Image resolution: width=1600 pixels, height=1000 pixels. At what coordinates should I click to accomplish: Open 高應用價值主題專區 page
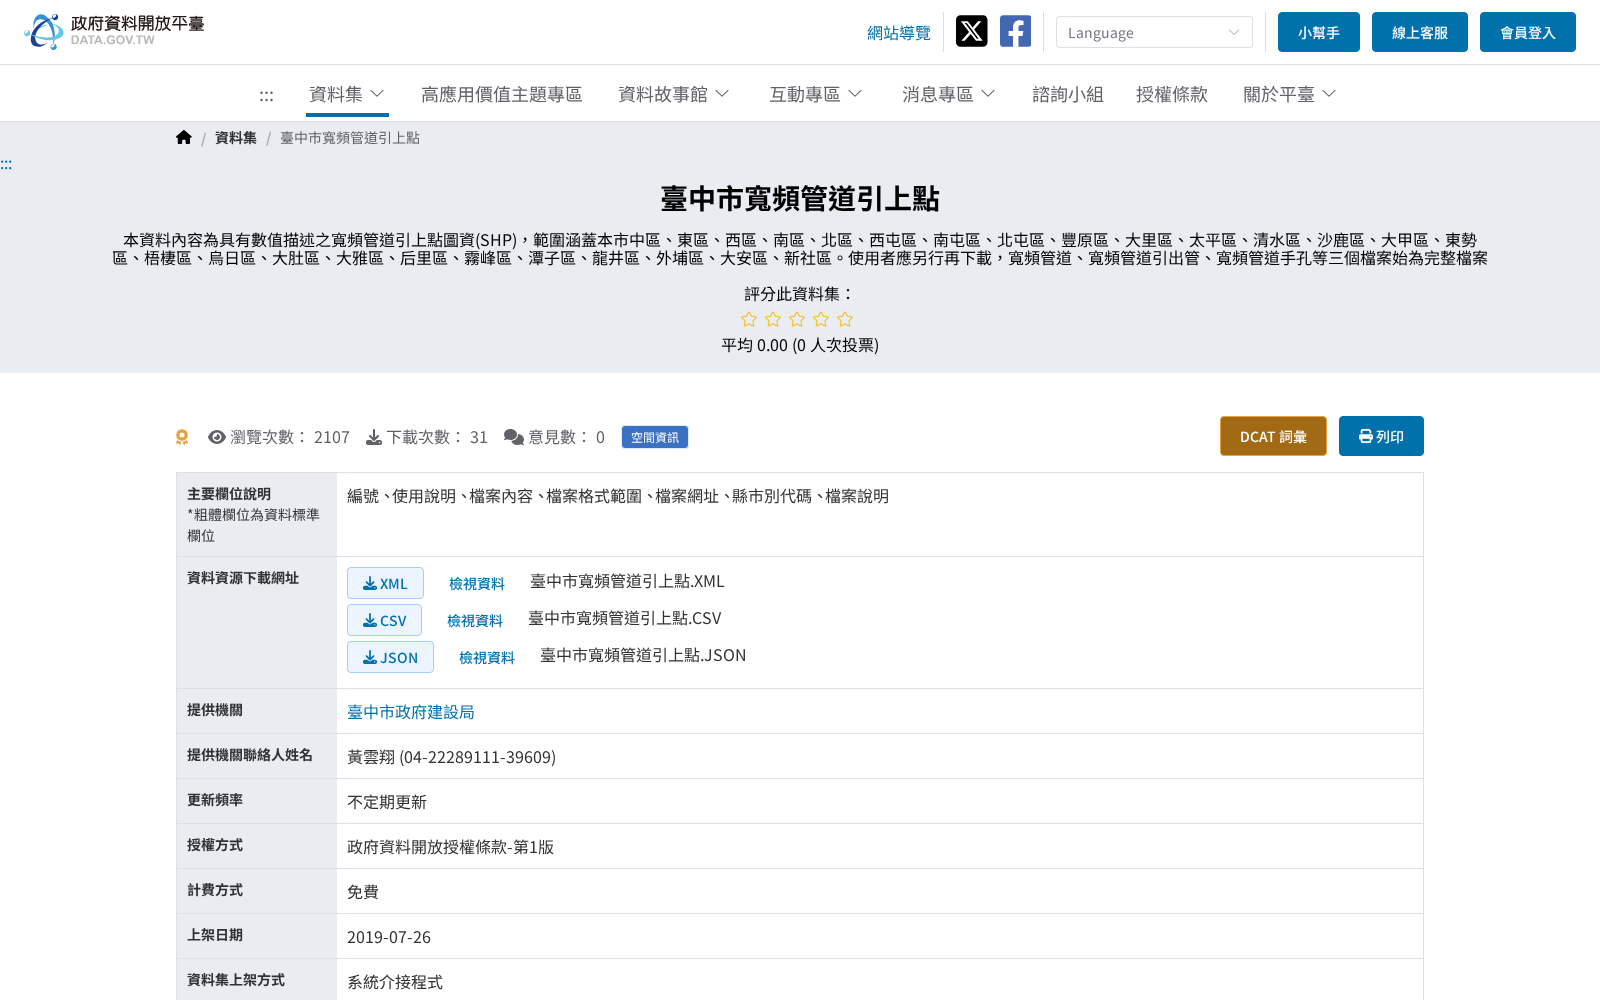click(x=502, y=94)
